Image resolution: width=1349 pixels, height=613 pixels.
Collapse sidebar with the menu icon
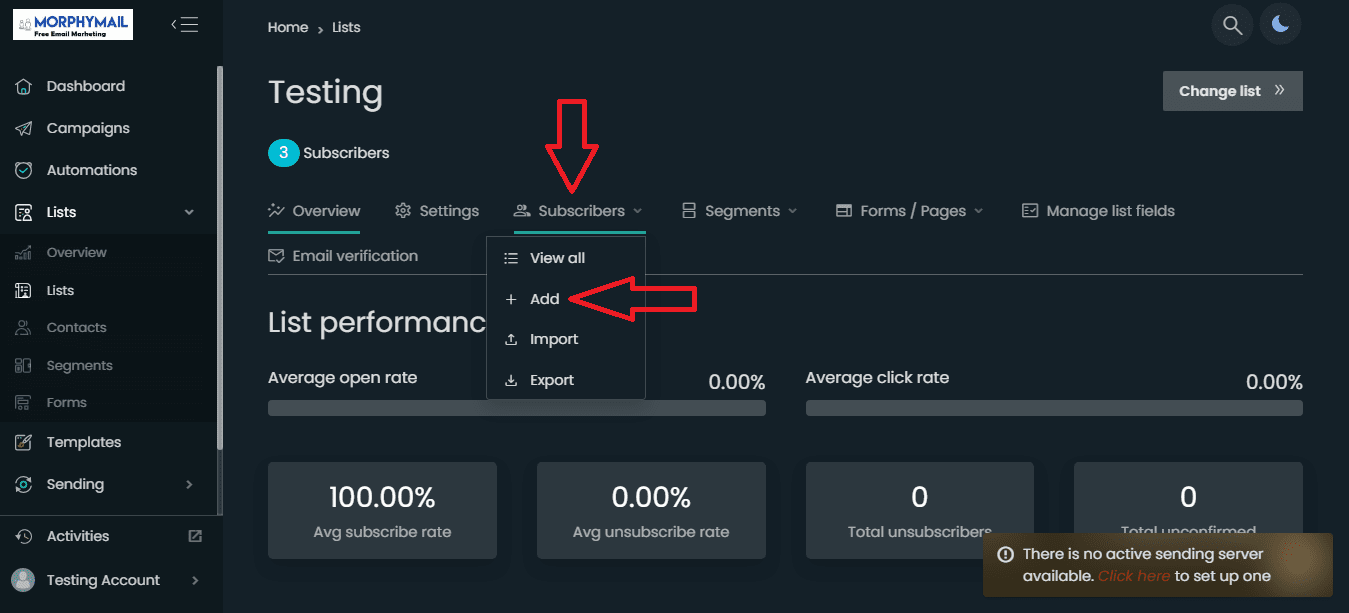pyautogui.click(x=184, y=25)
